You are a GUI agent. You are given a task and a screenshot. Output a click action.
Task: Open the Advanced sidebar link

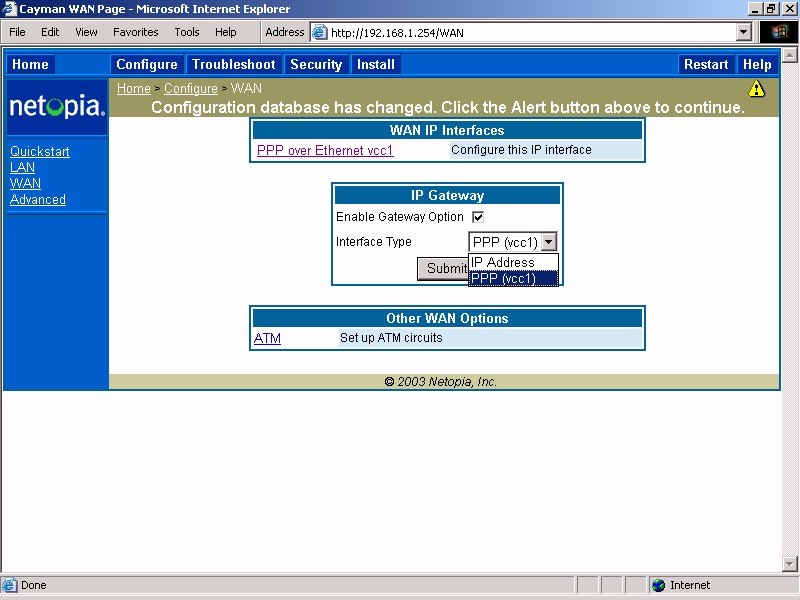click(x=38, y=199)
